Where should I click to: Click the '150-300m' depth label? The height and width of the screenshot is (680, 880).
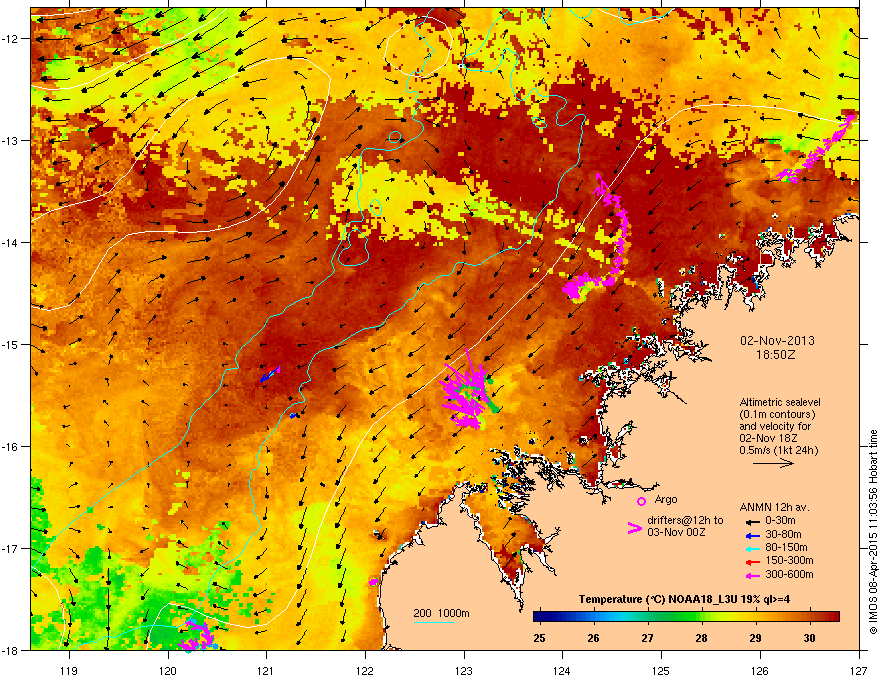point(789,560)
